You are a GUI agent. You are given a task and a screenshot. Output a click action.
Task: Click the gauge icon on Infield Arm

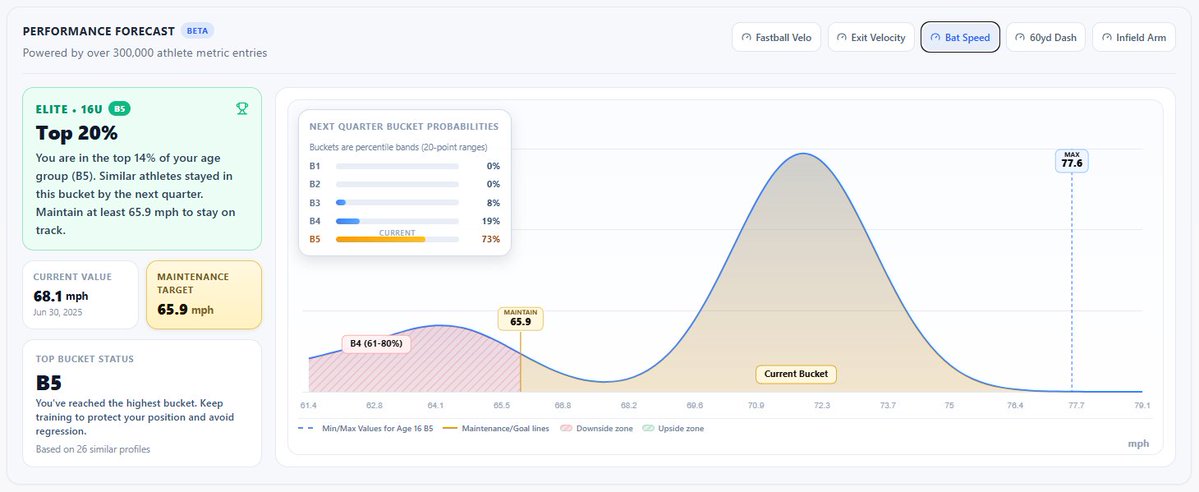tap(1106, 37)
